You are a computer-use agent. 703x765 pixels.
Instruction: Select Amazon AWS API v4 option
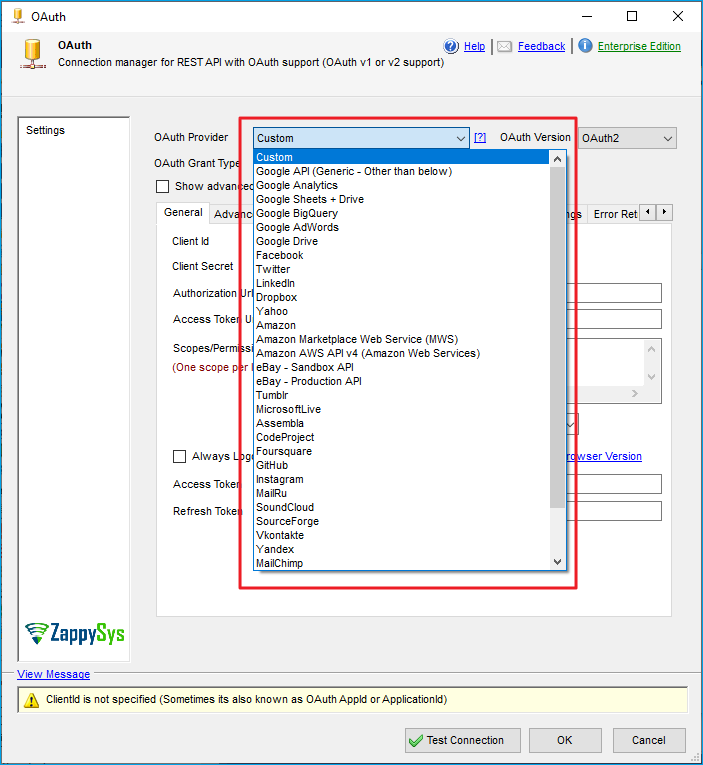(402, 353)
